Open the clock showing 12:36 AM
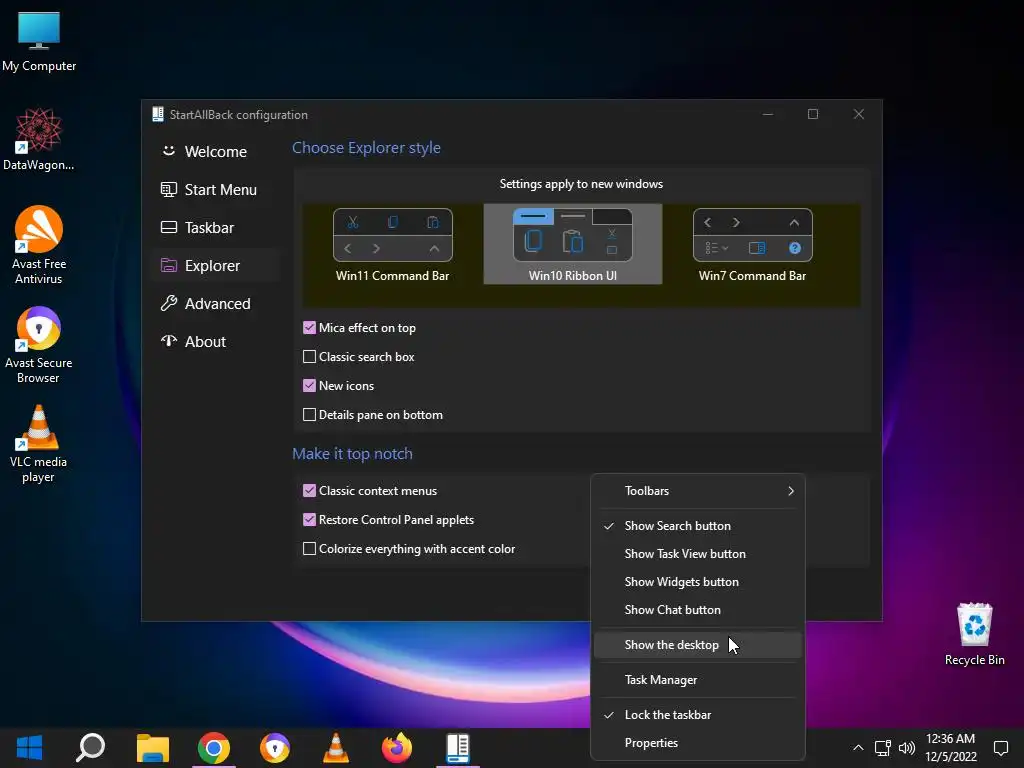This screenshot has height=768, width=1024. pos(951,748)
